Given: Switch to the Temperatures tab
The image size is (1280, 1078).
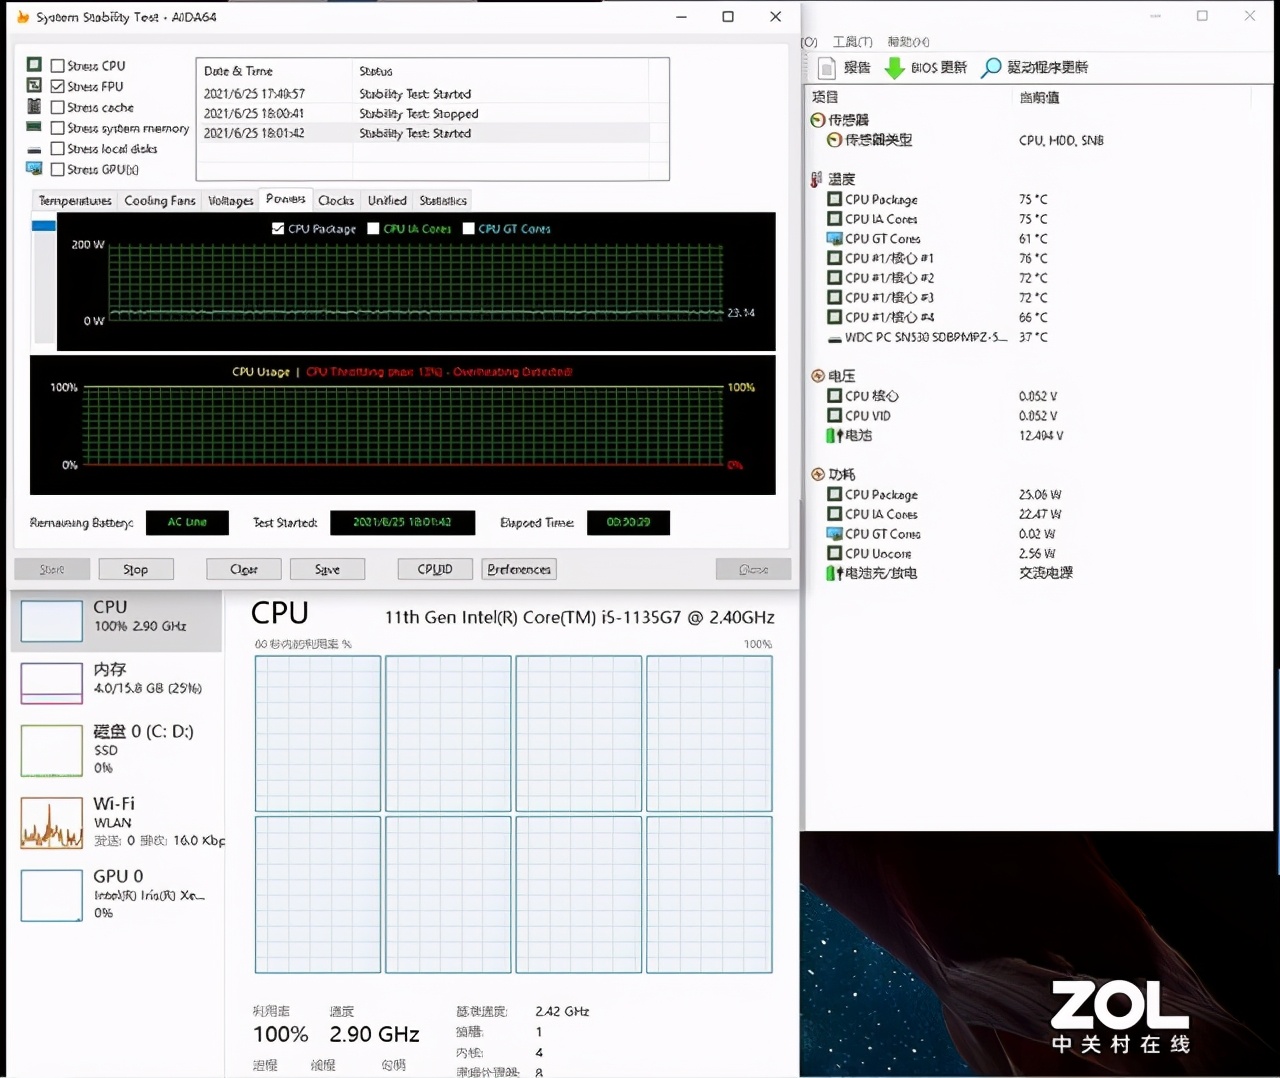Looking at the screenshot, I should 75,201.
